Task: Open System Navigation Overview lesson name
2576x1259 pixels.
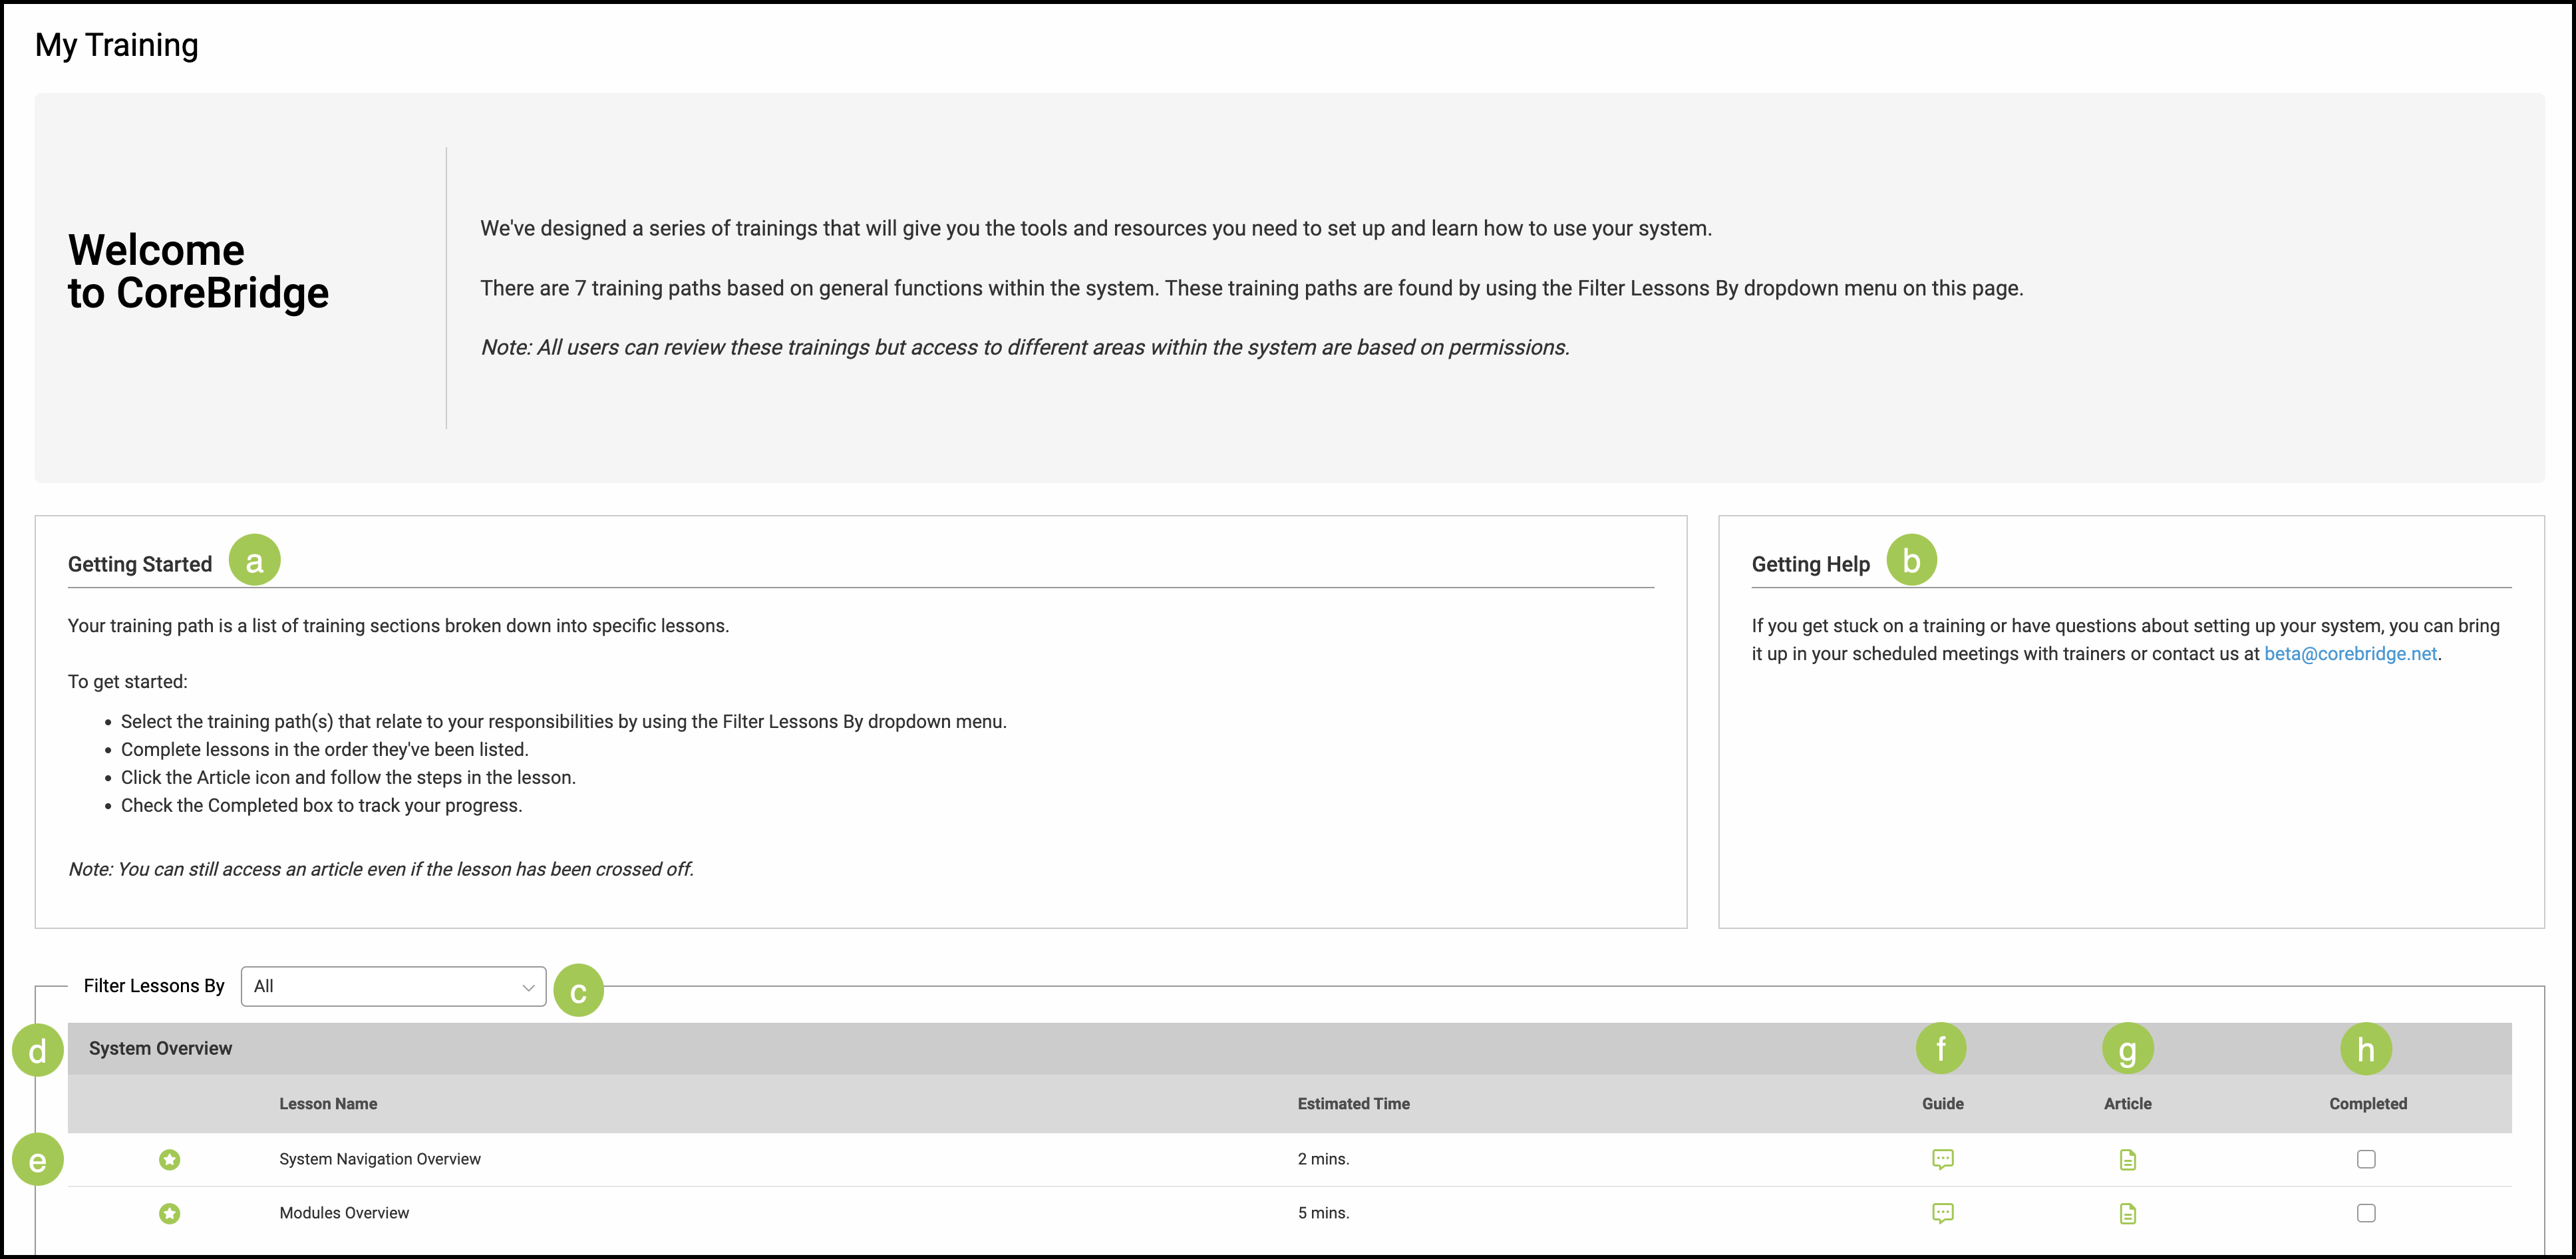Action: [379, 1159]
